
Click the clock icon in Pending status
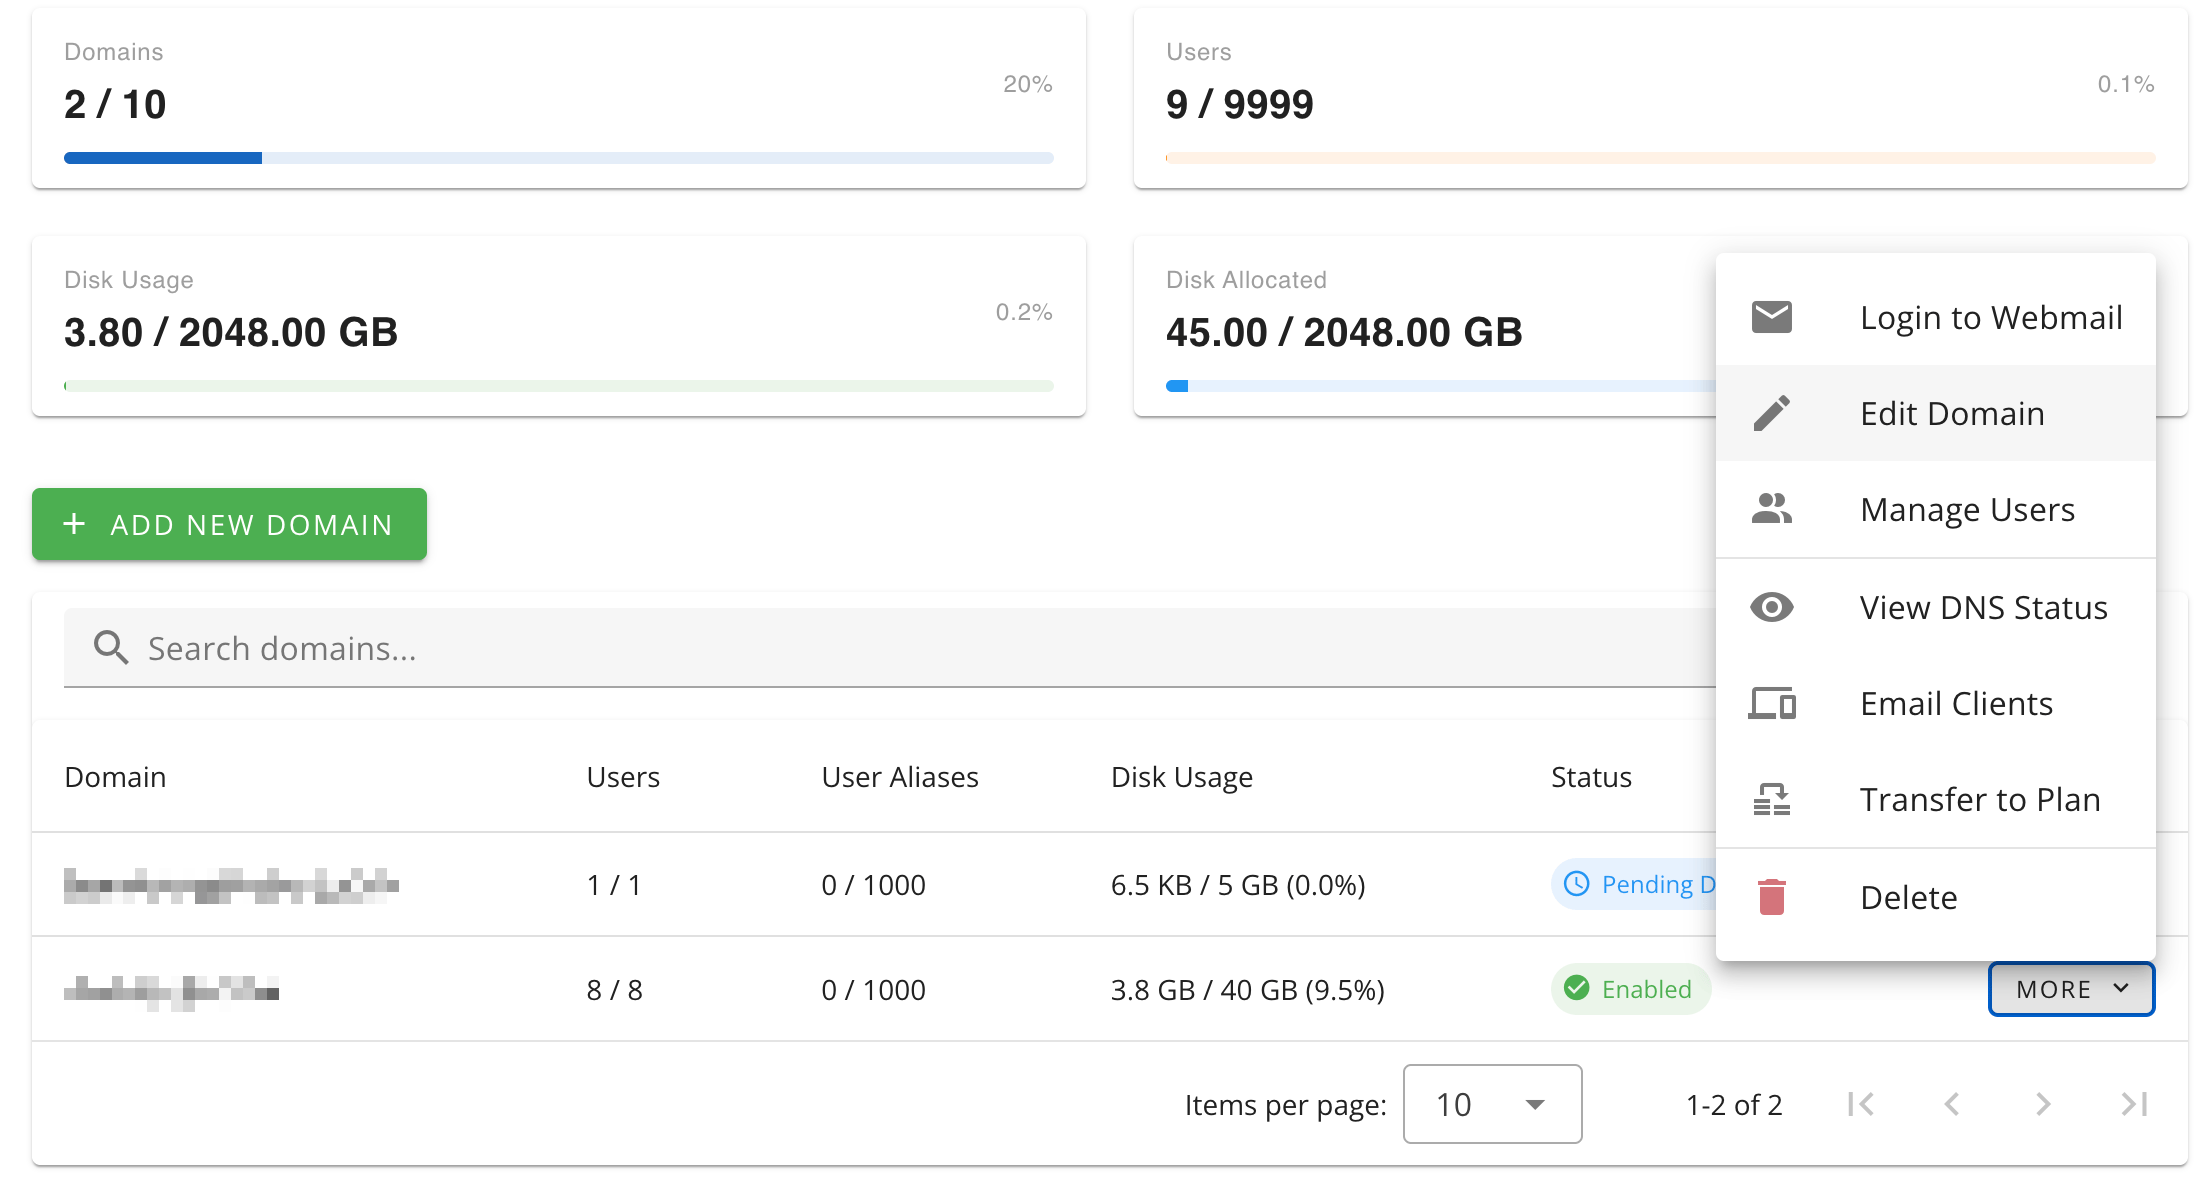tap(1576, 884)
